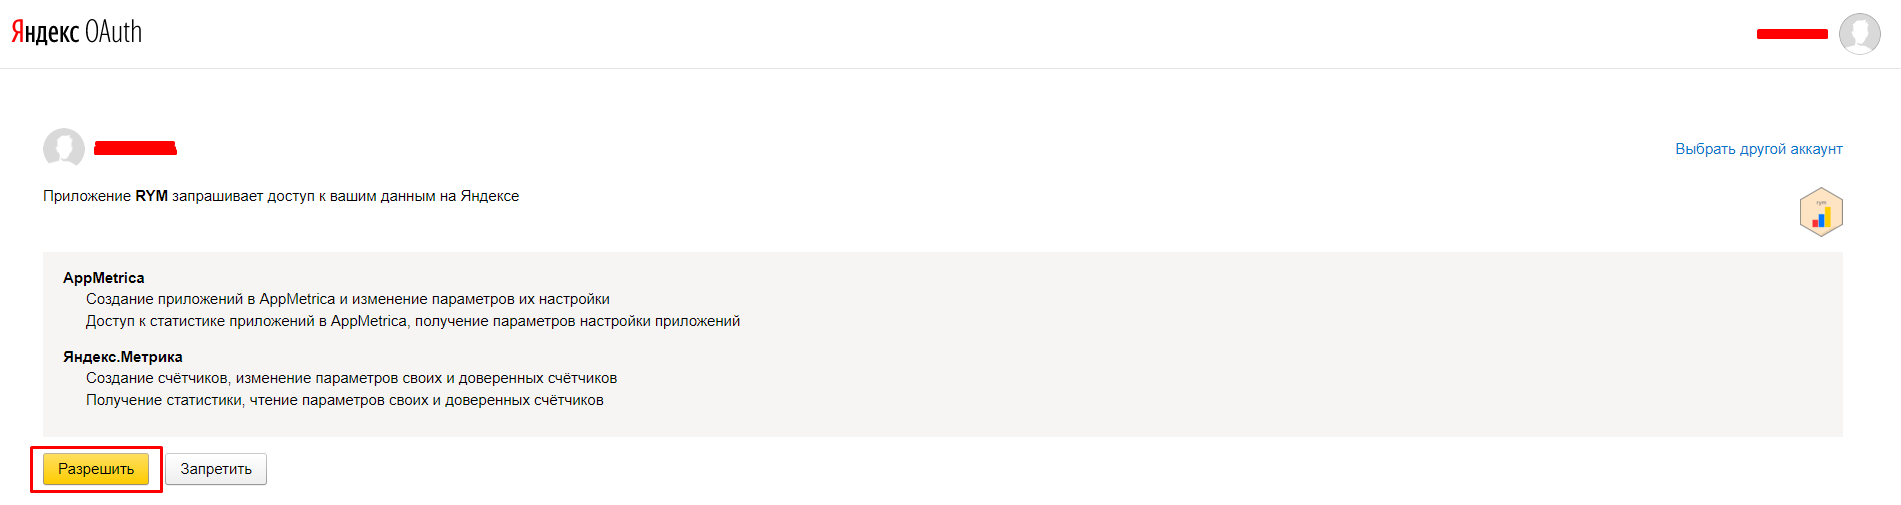
Task: Click the grey account avatar above request text
Action: [64, 148]
